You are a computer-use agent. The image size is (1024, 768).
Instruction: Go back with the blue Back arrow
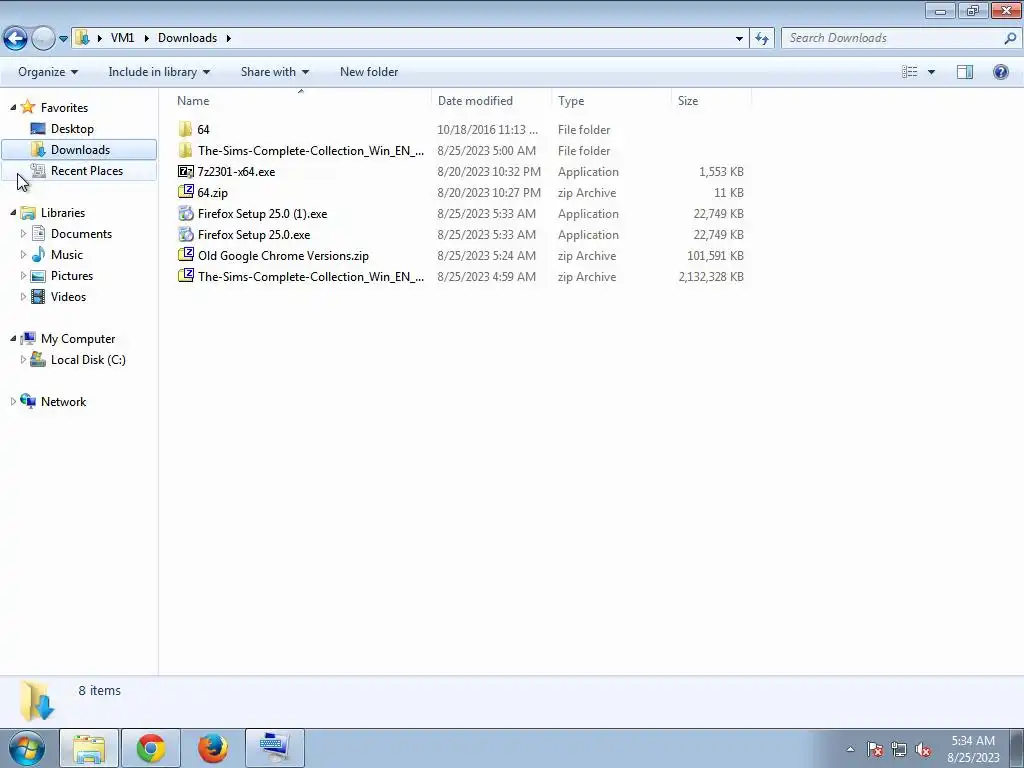click(16, 38)
